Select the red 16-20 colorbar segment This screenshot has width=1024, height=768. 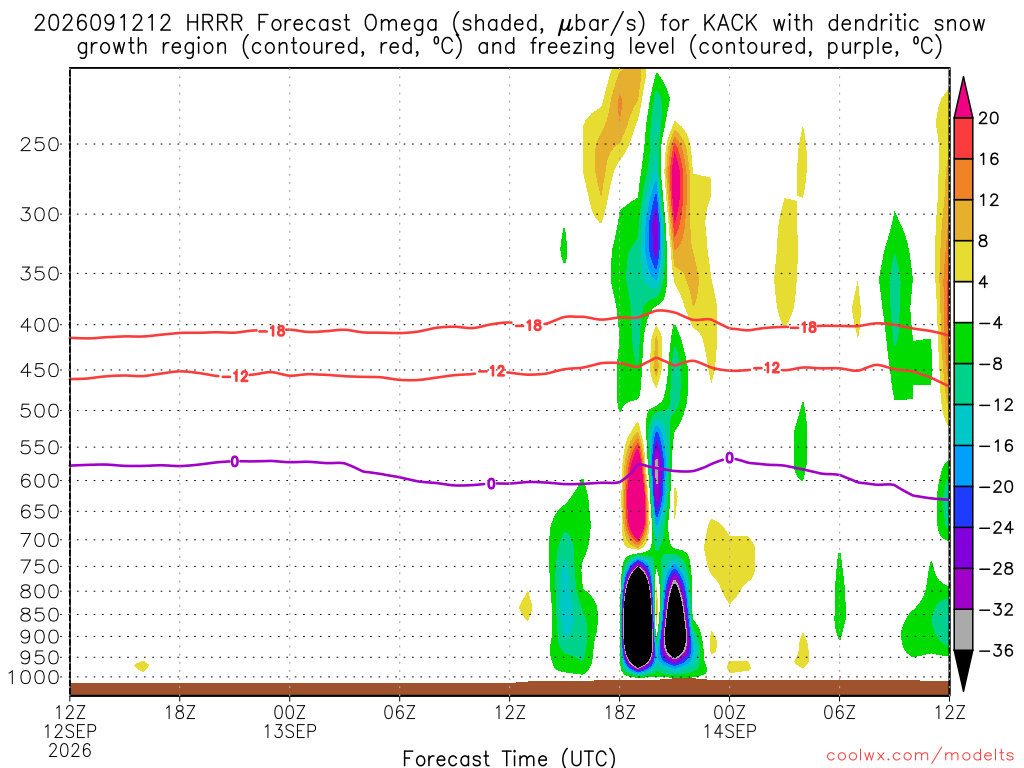963,138
